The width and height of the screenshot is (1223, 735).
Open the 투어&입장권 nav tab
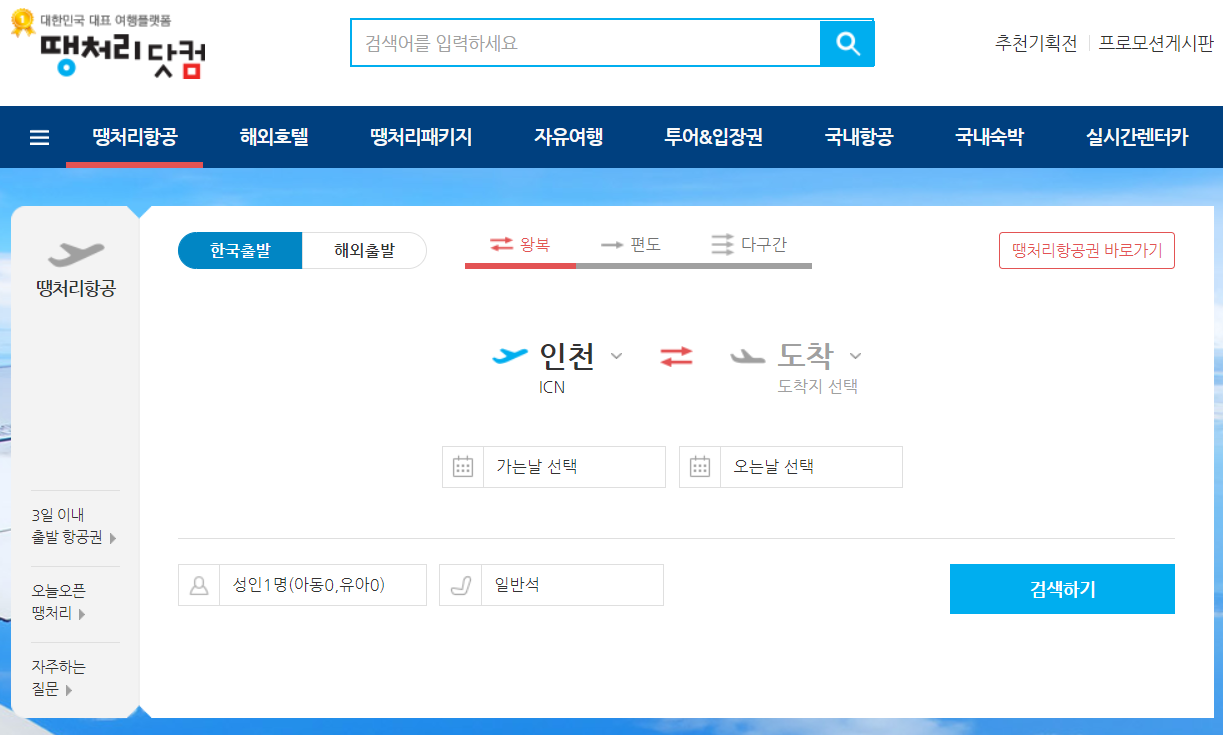714,138
